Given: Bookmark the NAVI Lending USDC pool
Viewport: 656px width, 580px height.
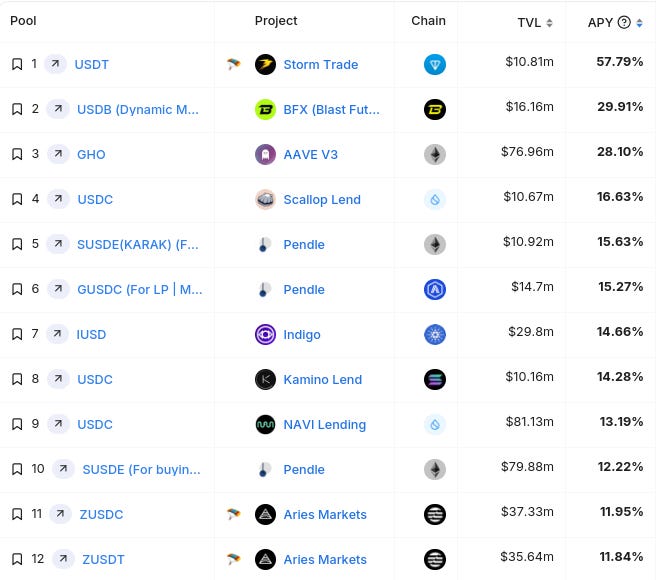Looking at the screenshot, I should [x=17, y=424].
